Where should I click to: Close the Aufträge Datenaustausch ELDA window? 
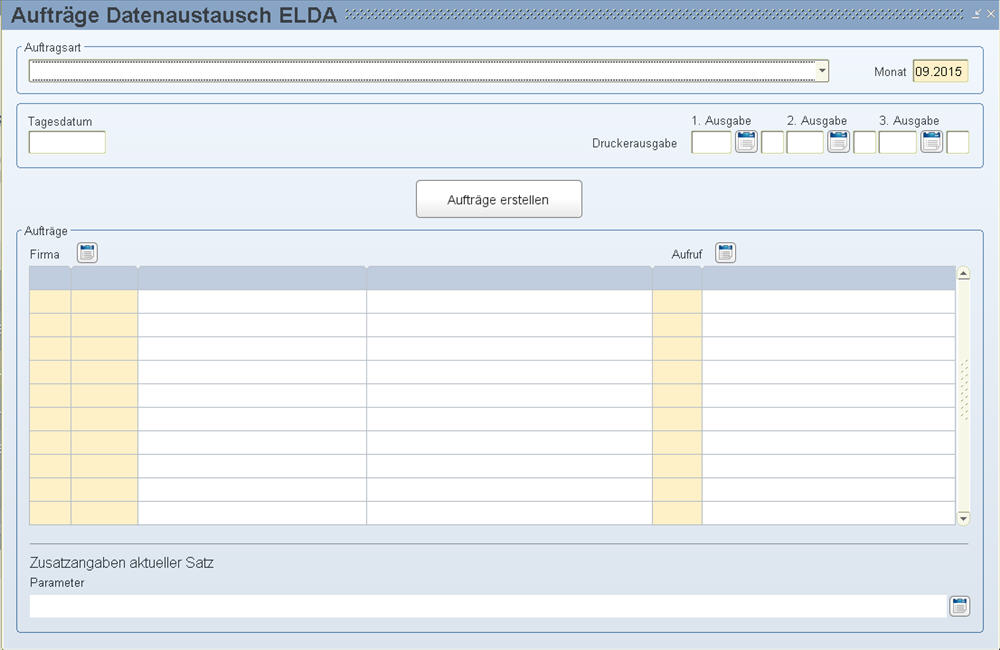tap(990, 14)
